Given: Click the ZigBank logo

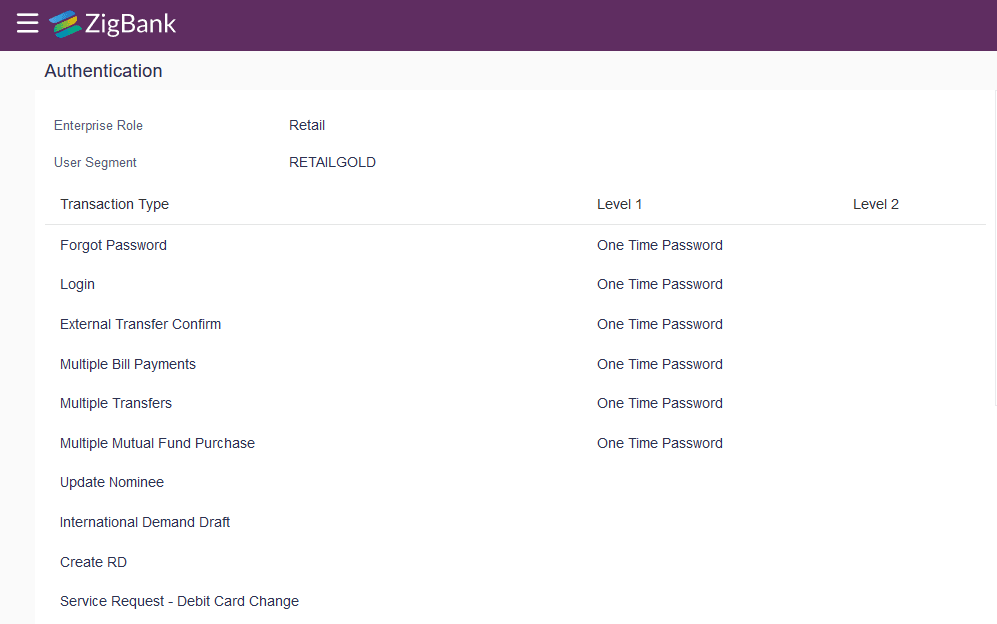Looking at the screenshot, I should click(112, 24).
